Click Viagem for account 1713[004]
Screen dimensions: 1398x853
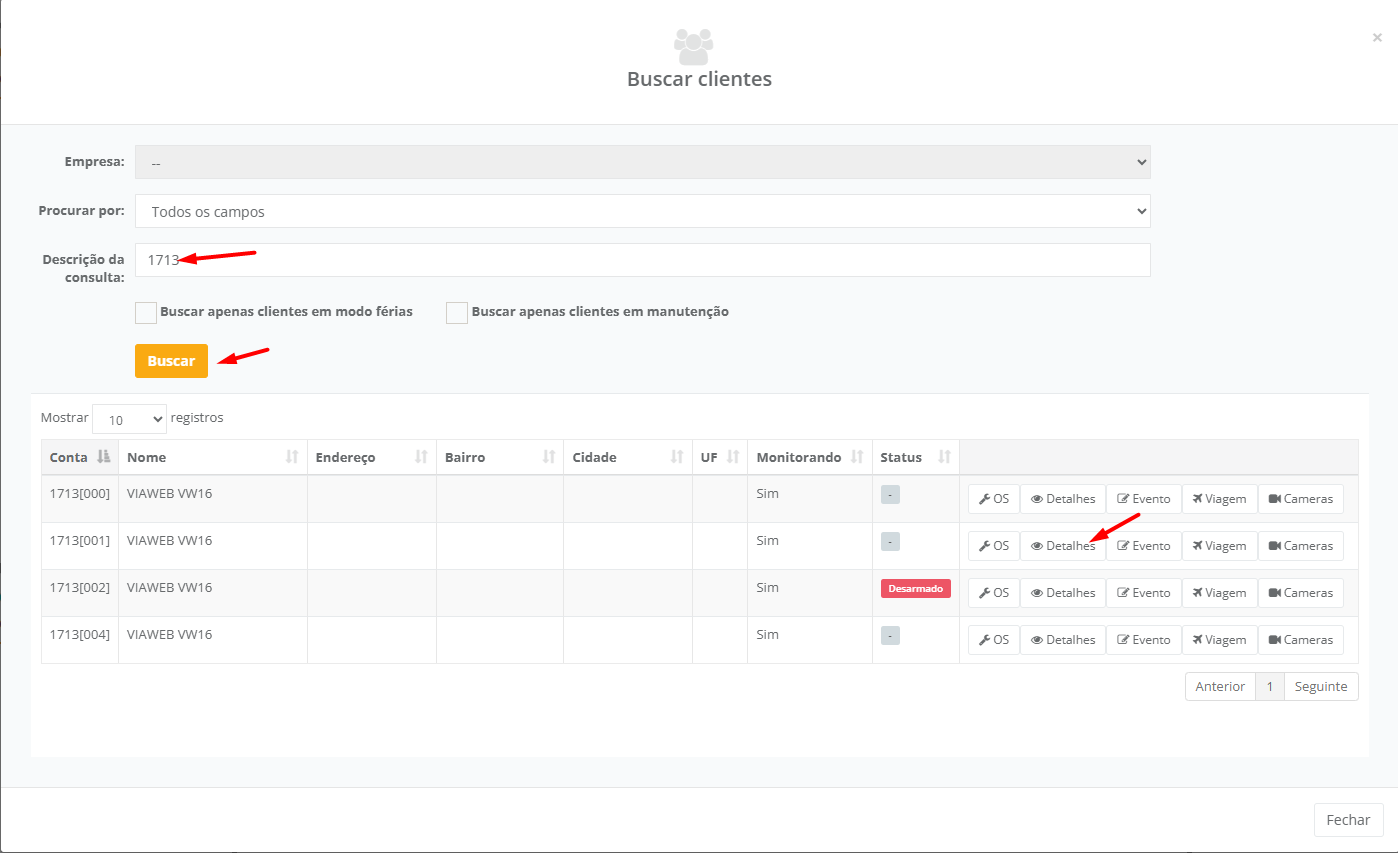(x=1218, y=640)
